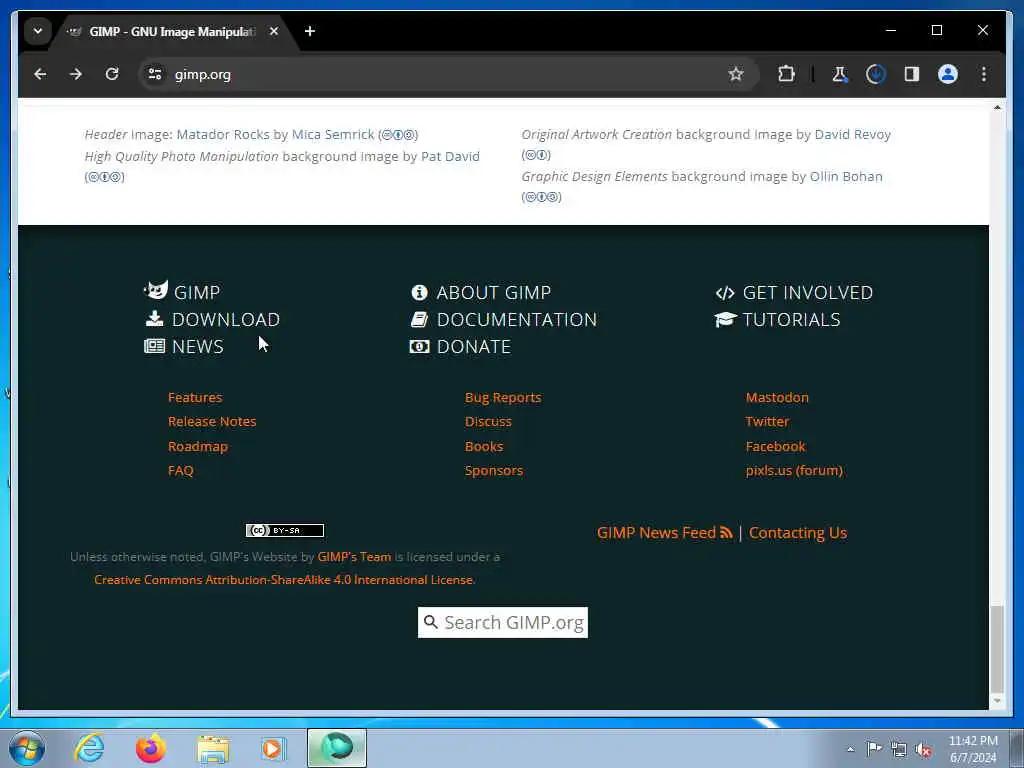
Task: Open the Features link
Action: click(195, 397)
